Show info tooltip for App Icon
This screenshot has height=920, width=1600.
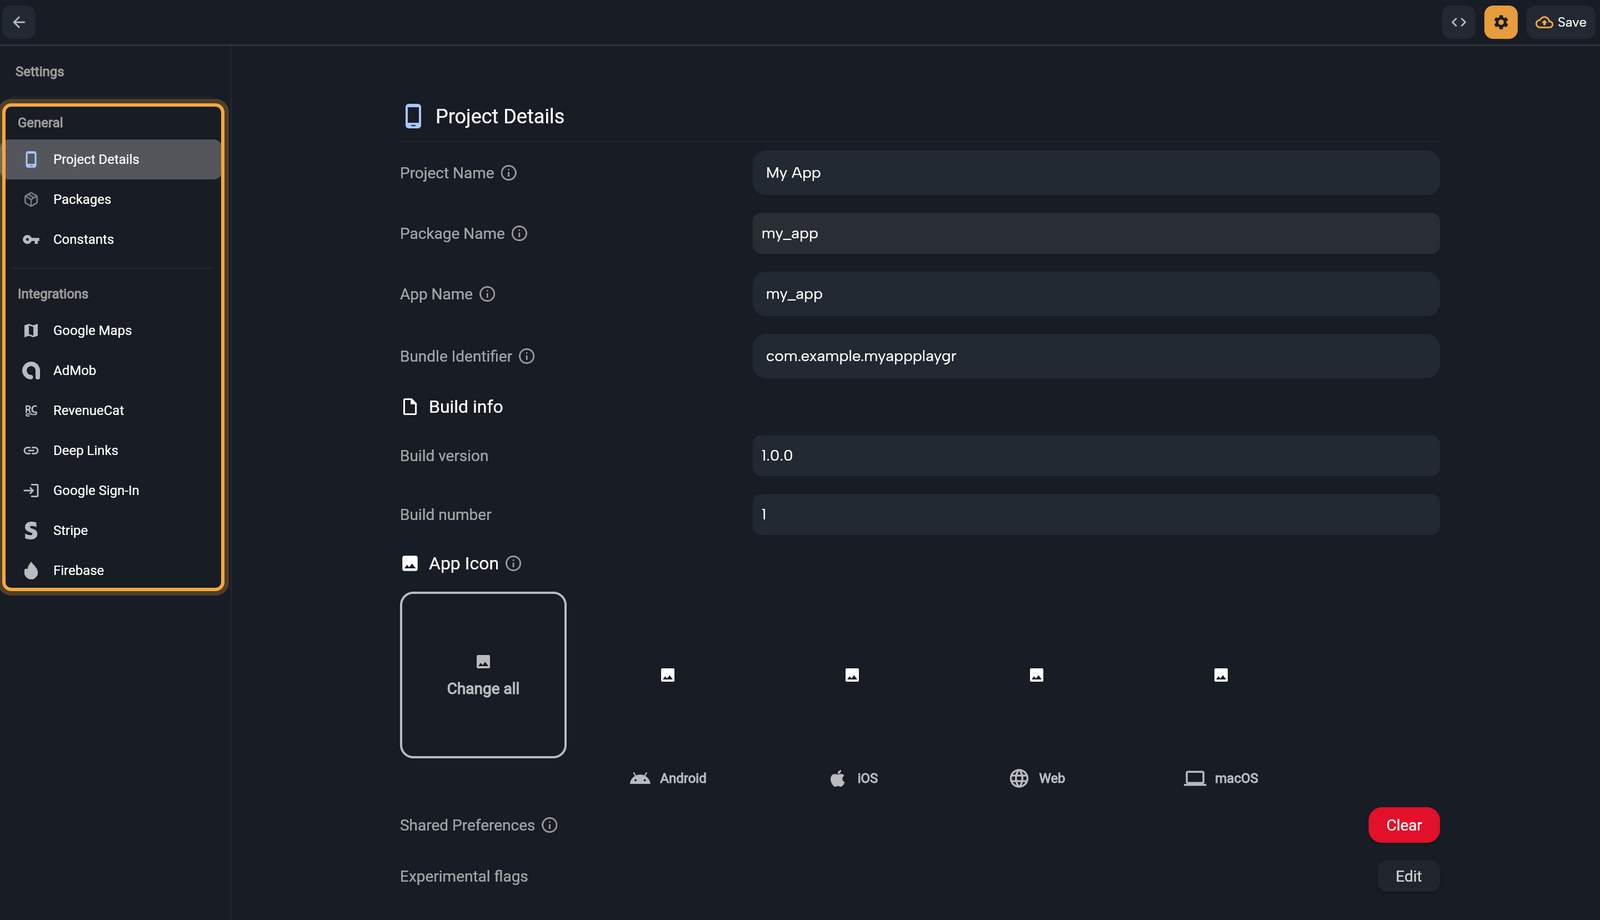tap(513, 563)
